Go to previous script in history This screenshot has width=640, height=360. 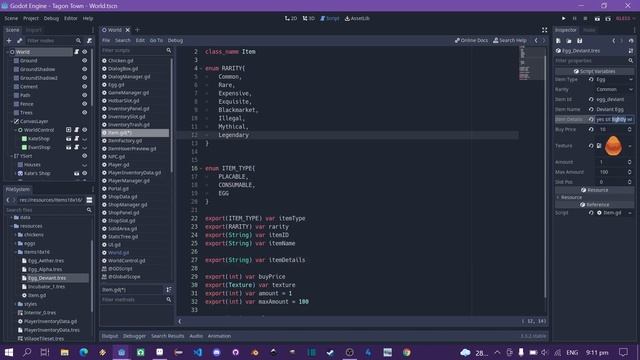point(536,40)
